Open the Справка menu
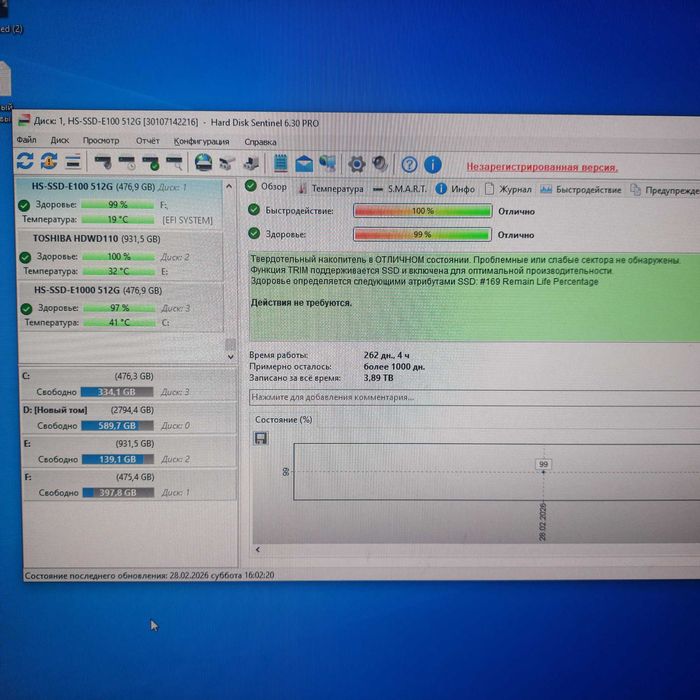 [260, 142]
